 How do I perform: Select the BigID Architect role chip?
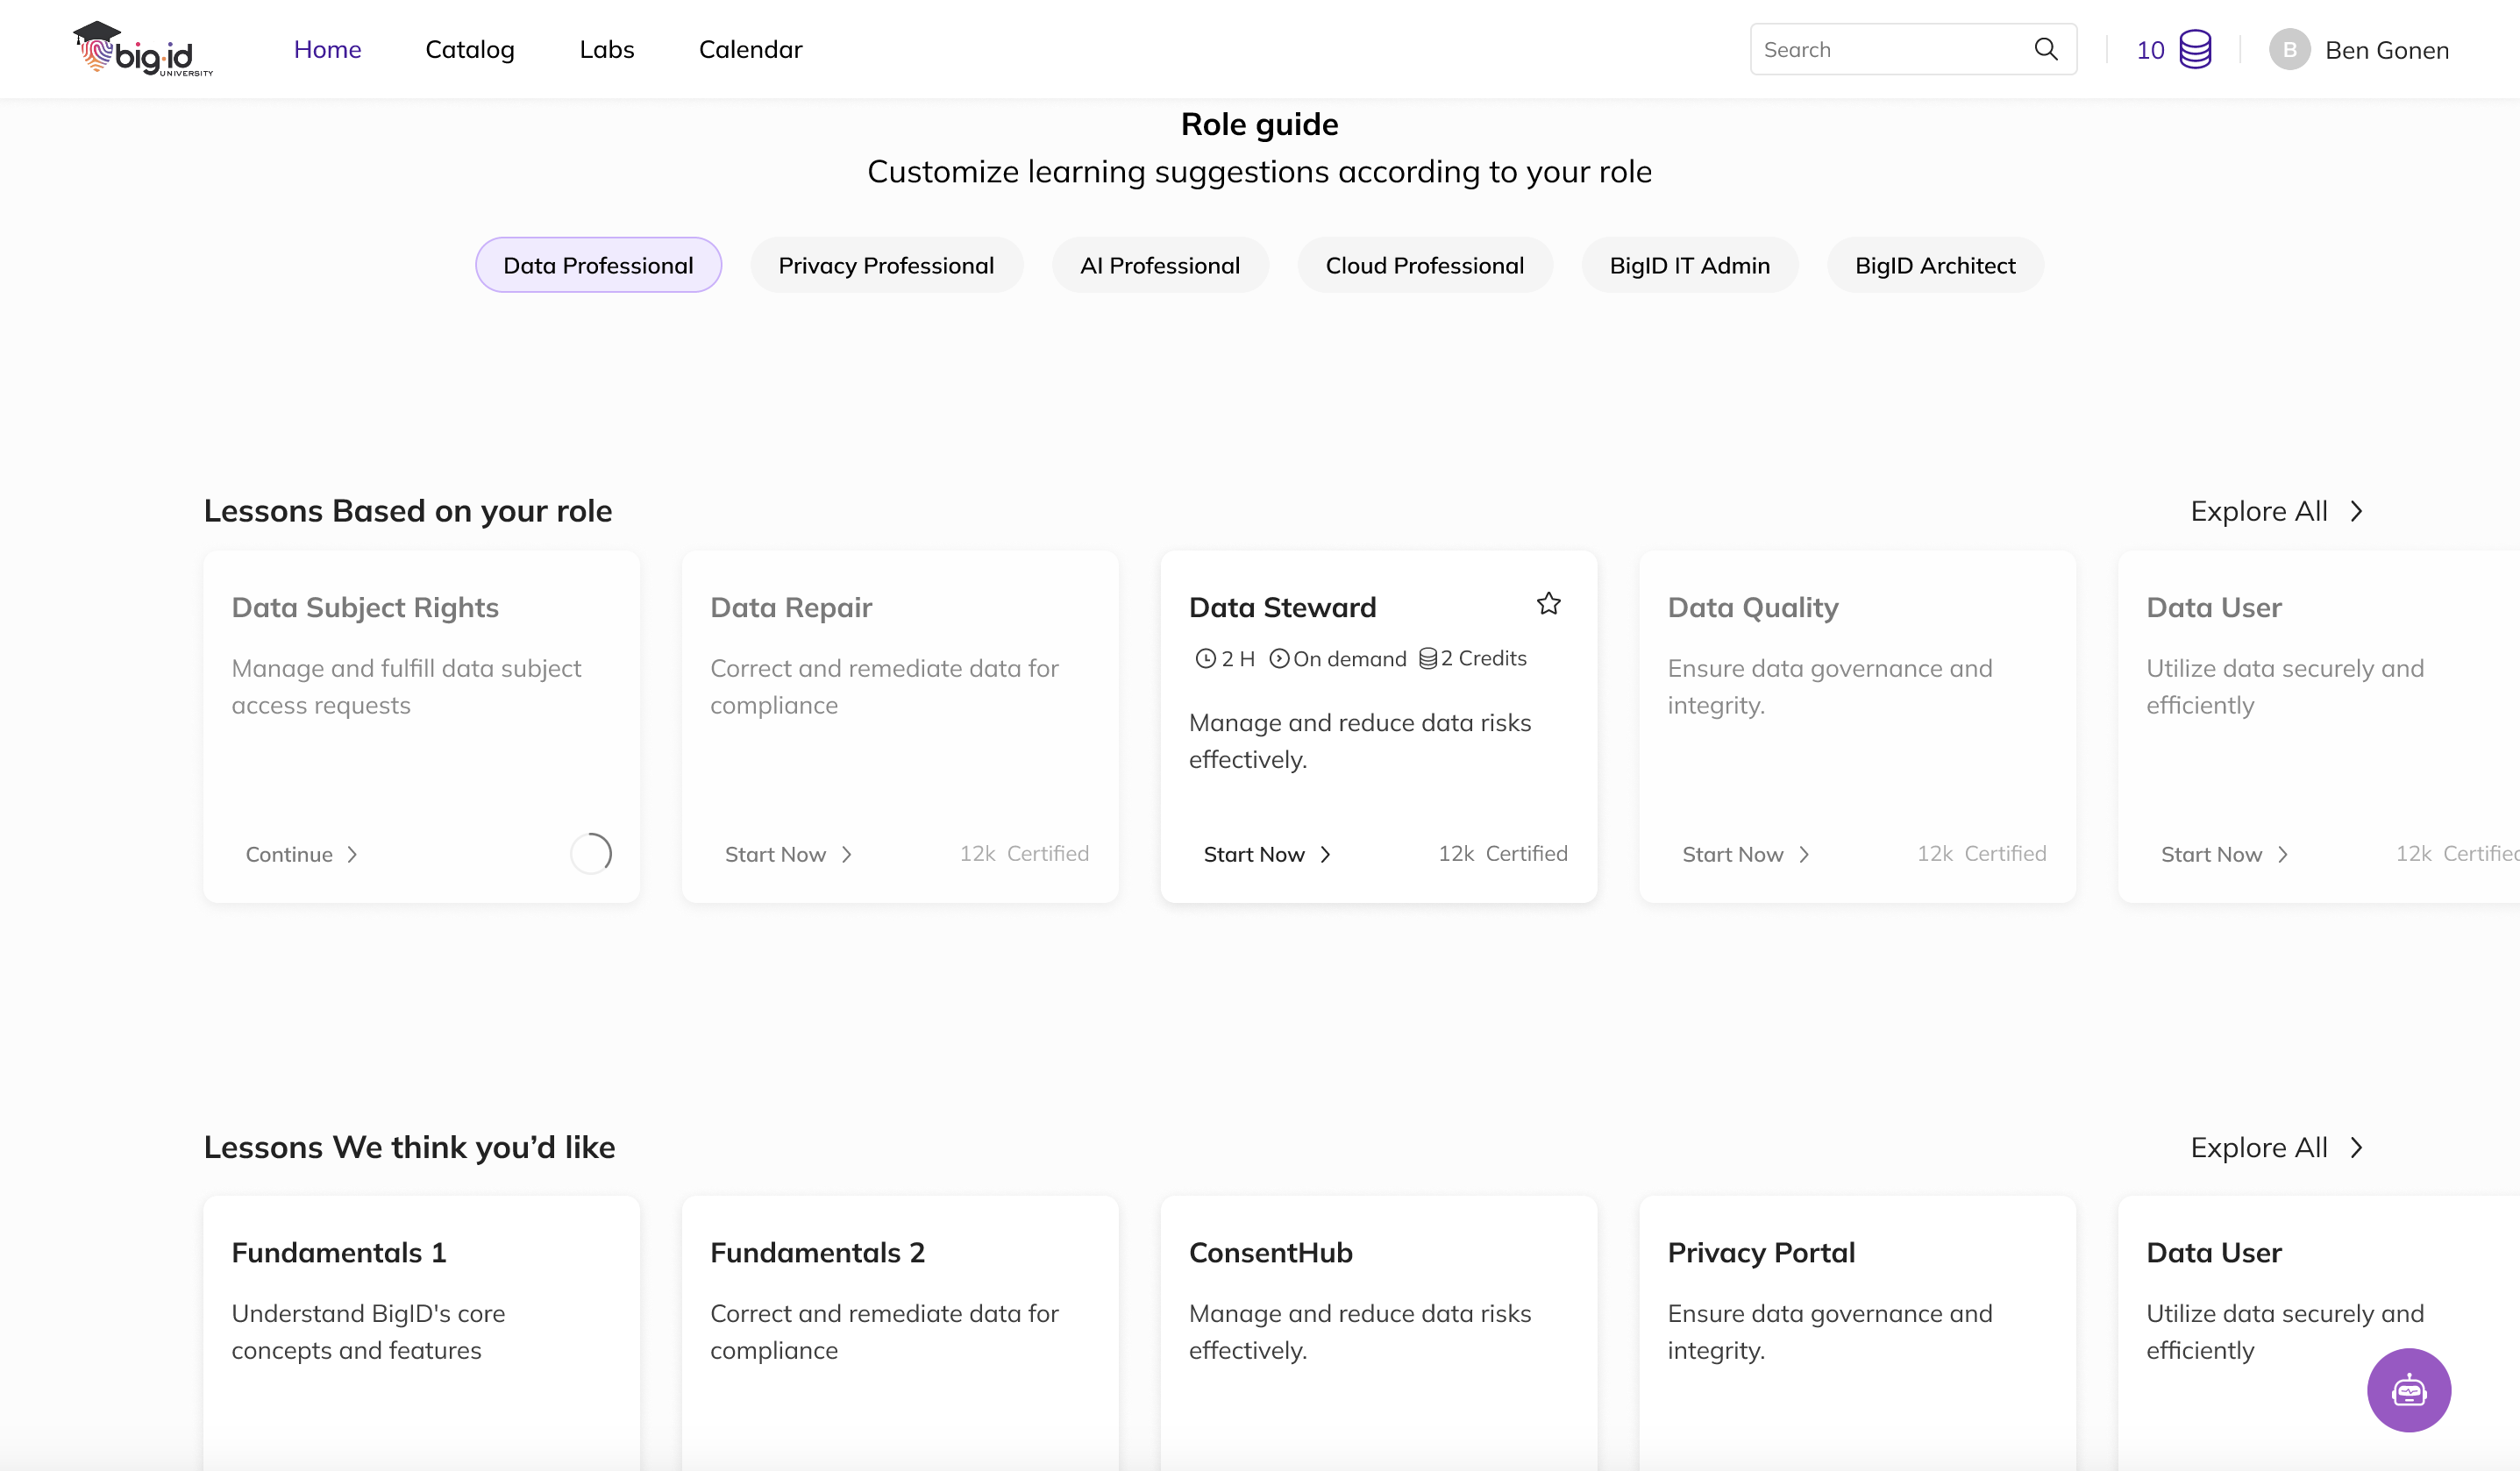[1934, 265]
